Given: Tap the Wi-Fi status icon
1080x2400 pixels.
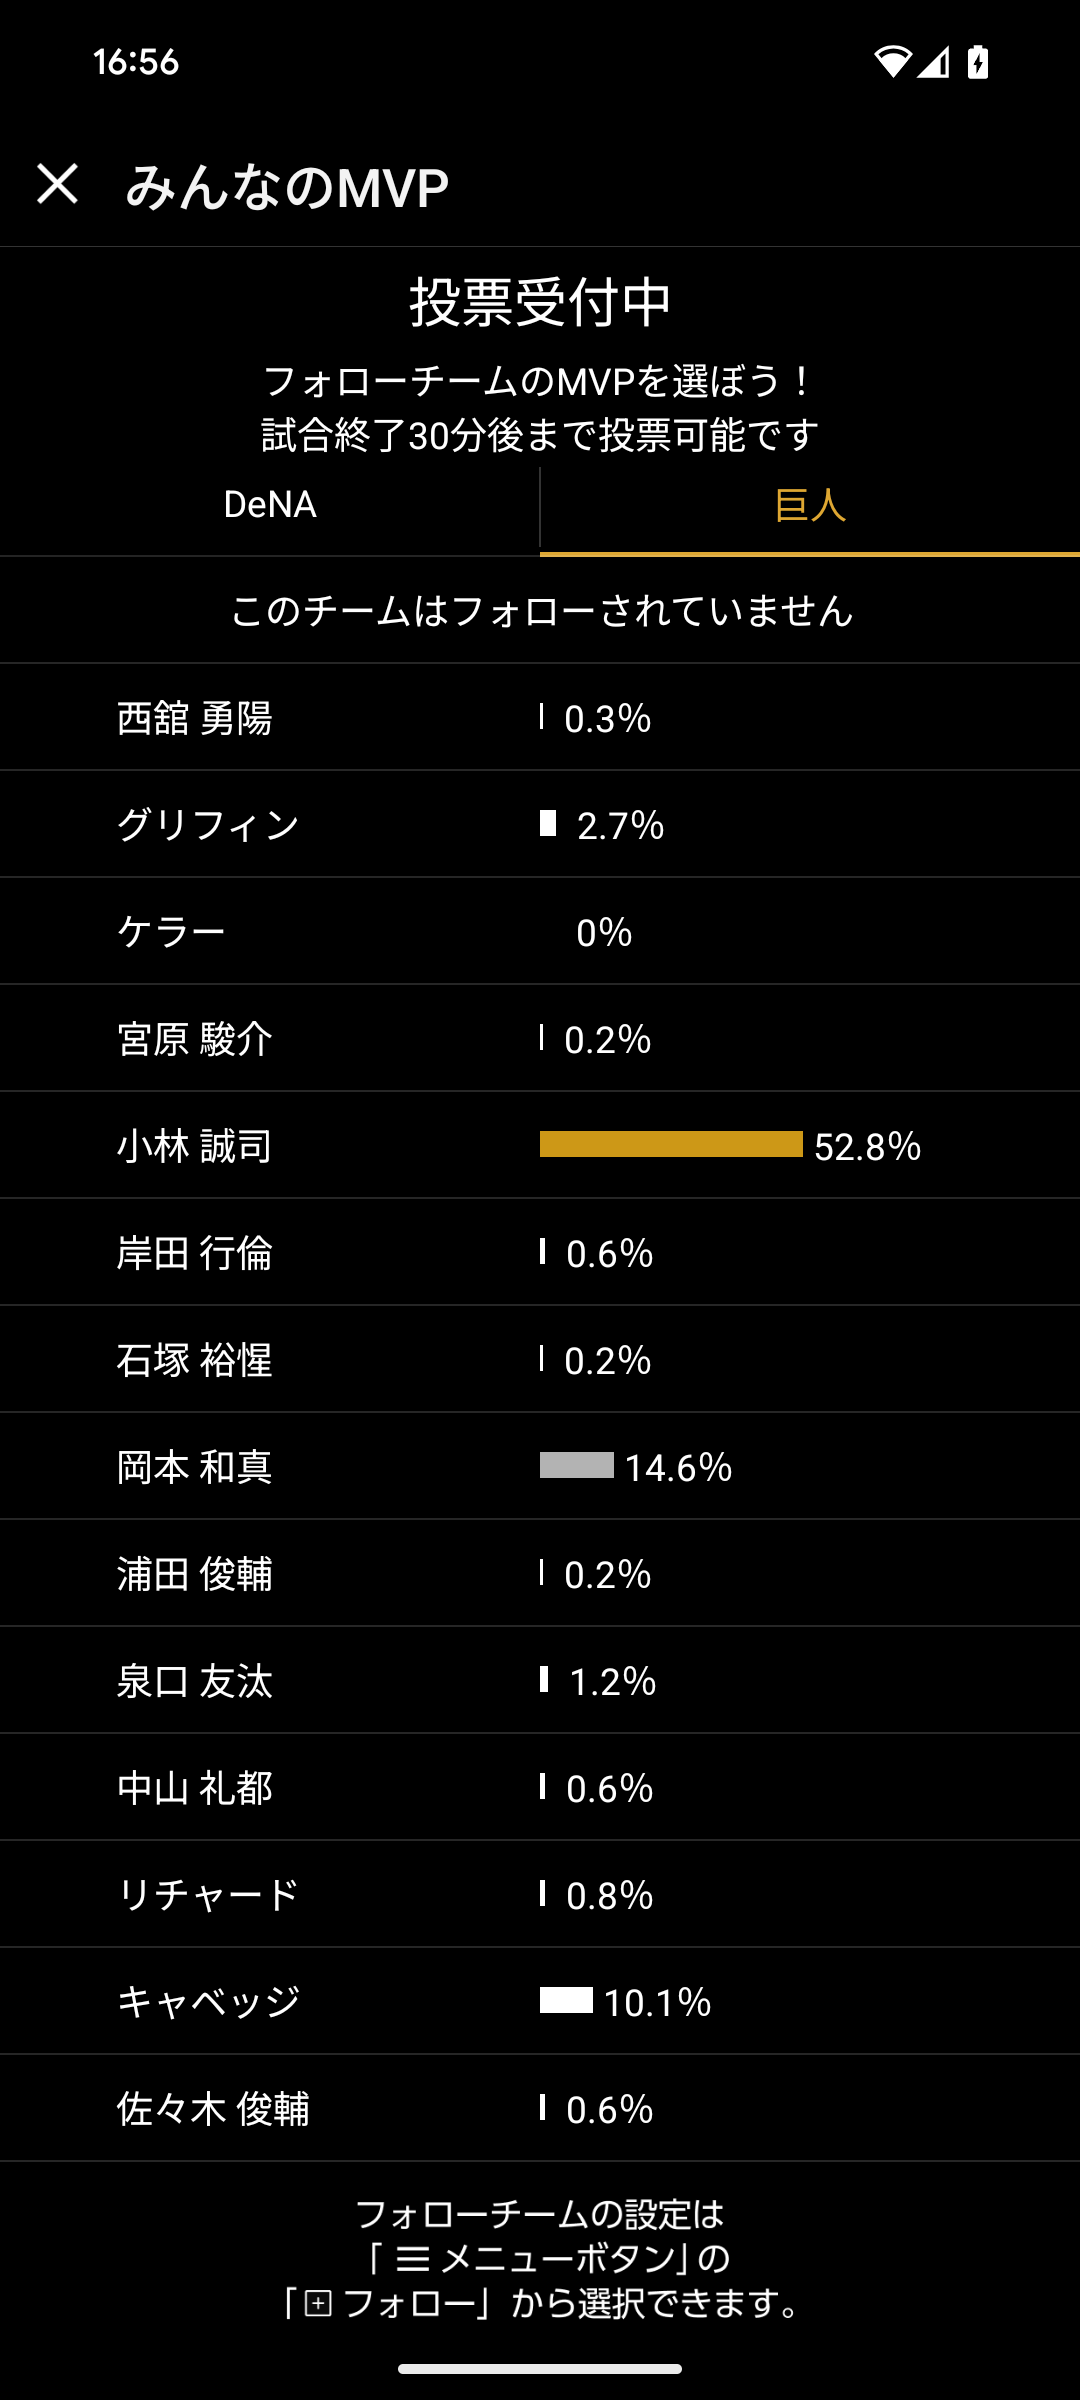Looking at the screenshot, I should (x=891, y=62).
